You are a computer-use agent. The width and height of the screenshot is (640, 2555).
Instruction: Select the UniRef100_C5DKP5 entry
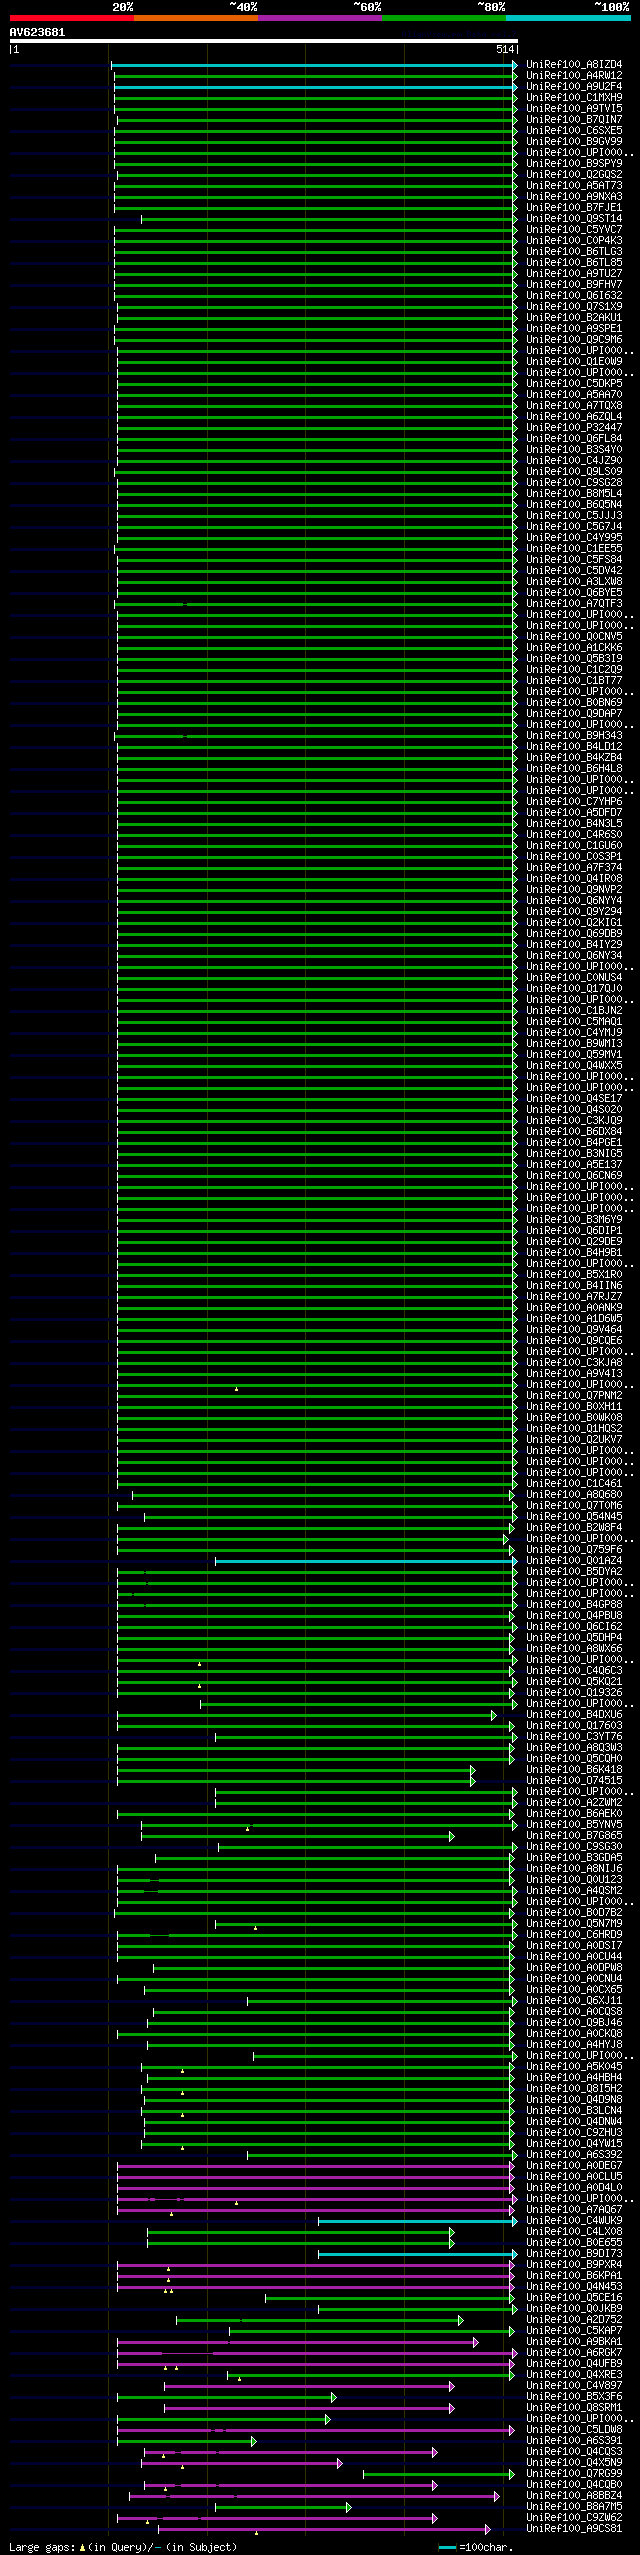click(574, 384)
